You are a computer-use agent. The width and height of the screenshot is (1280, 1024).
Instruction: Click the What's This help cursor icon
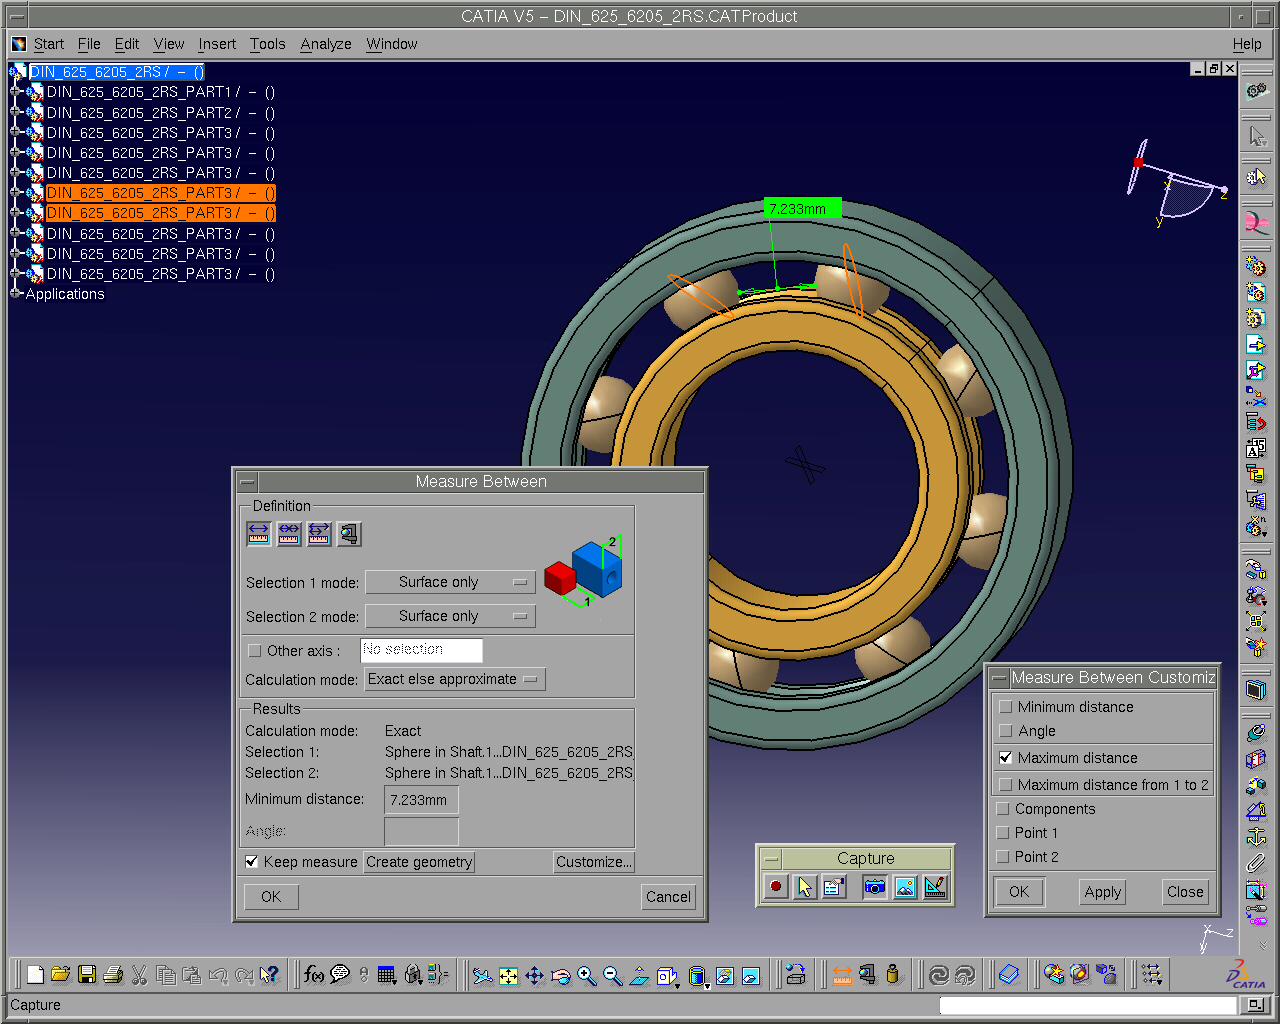pyautogui.click(x=269, y=974)
